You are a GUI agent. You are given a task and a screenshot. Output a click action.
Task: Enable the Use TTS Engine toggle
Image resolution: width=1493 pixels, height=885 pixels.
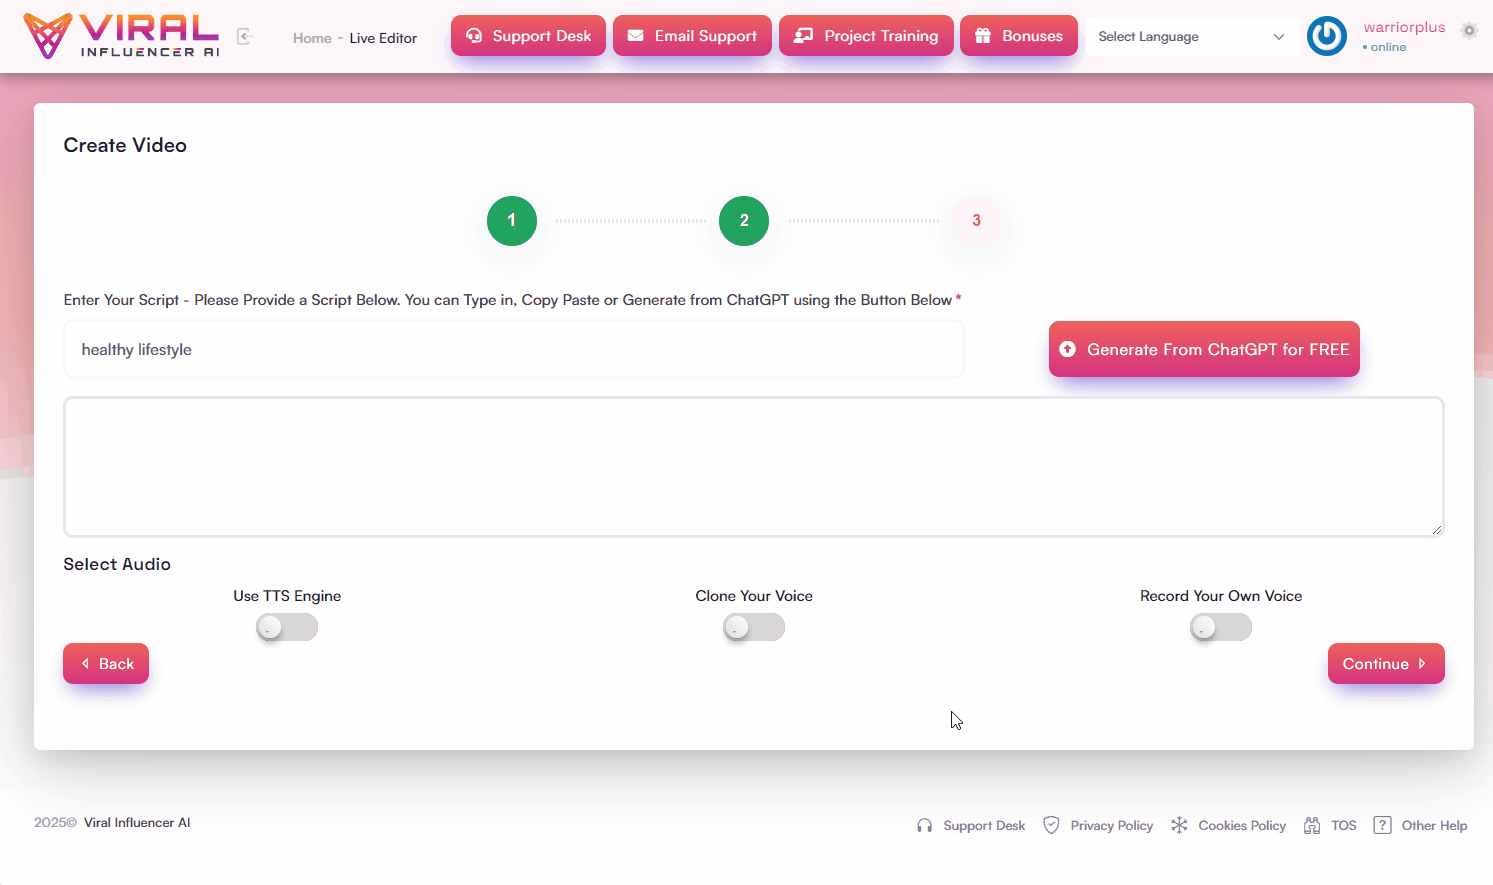(x=287, y=627)
